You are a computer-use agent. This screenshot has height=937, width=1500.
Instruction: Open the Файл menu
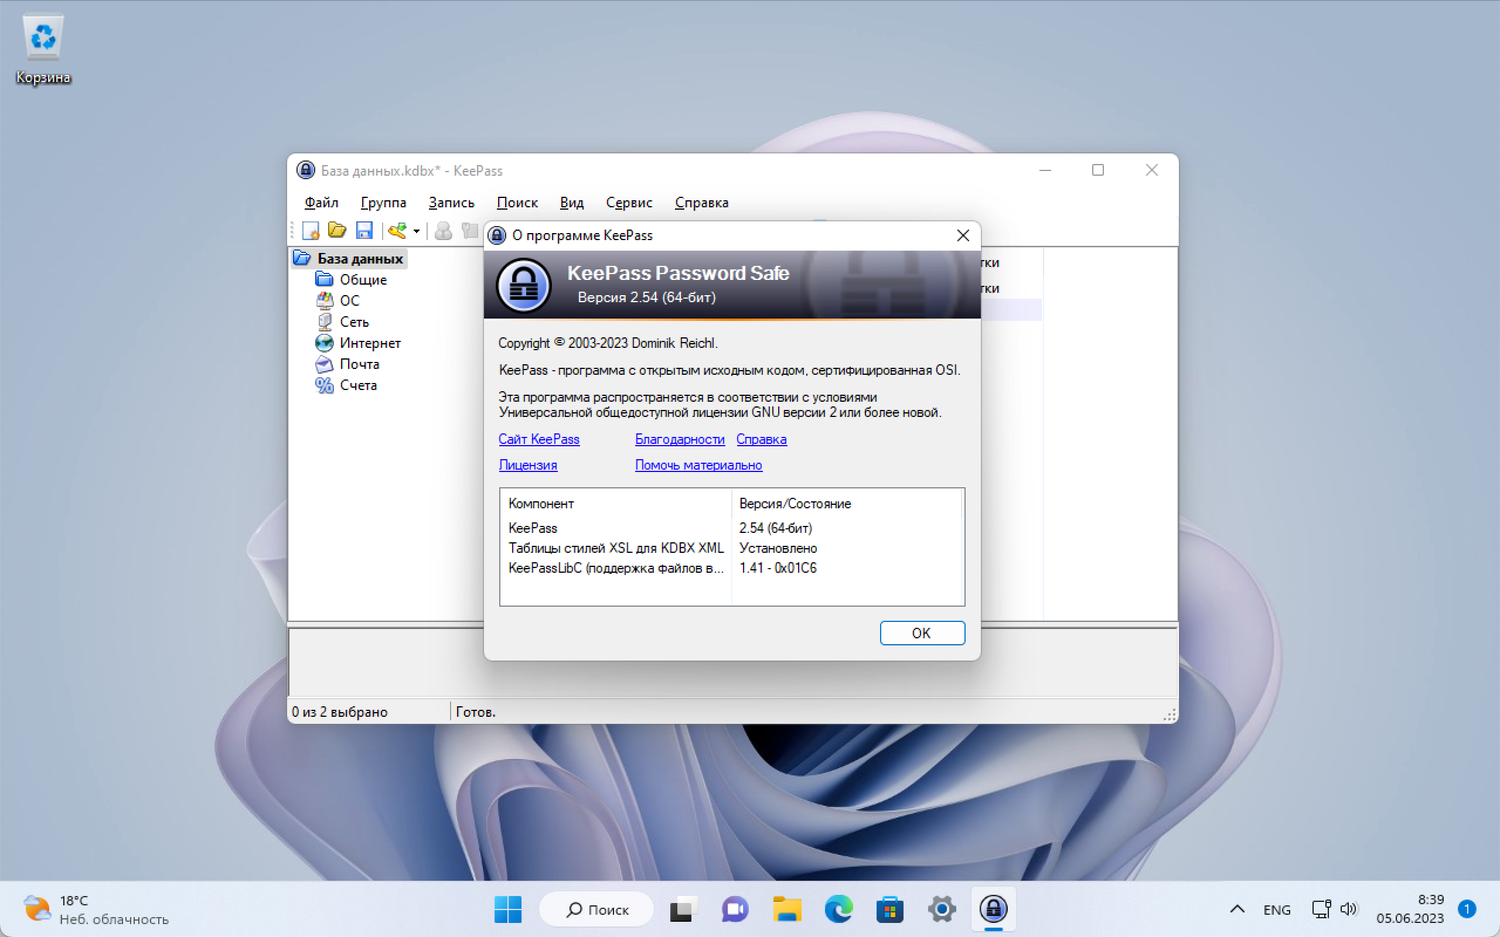[322, 202]
